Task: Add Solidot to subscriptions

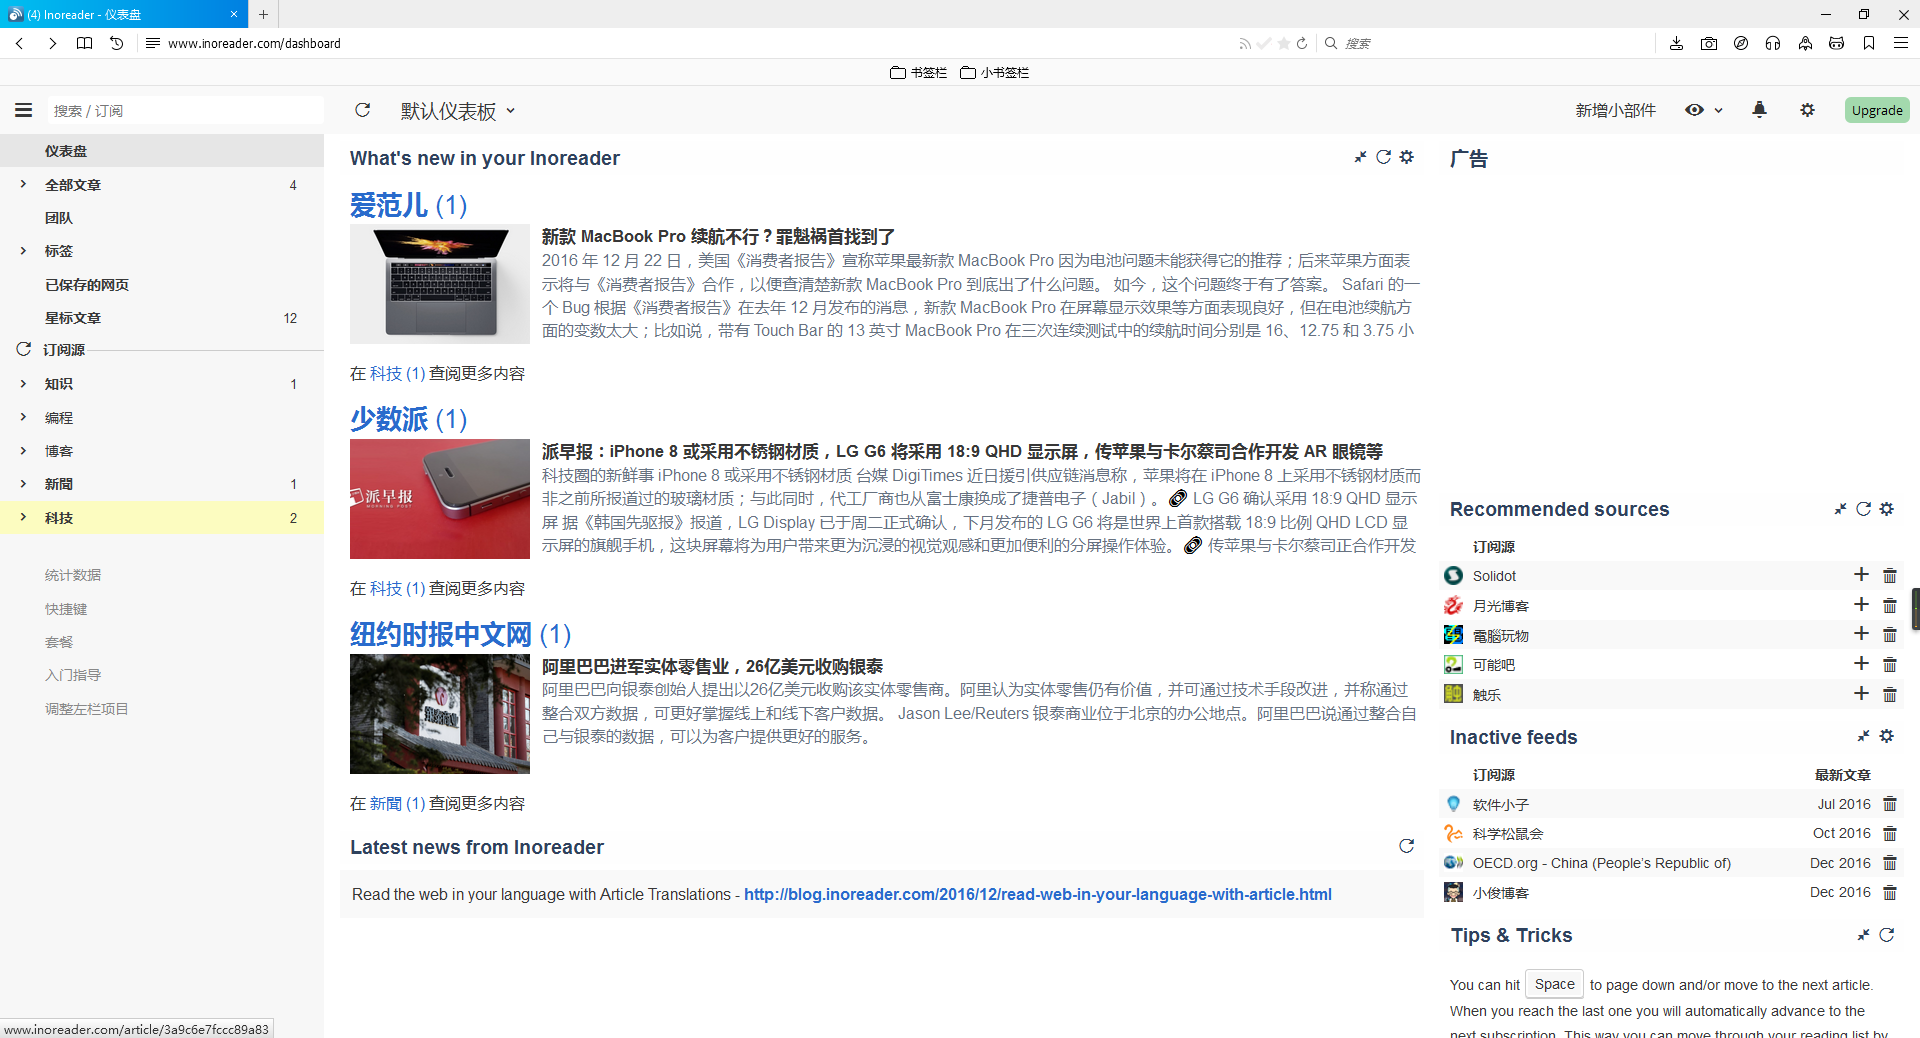Action: 1861,575
